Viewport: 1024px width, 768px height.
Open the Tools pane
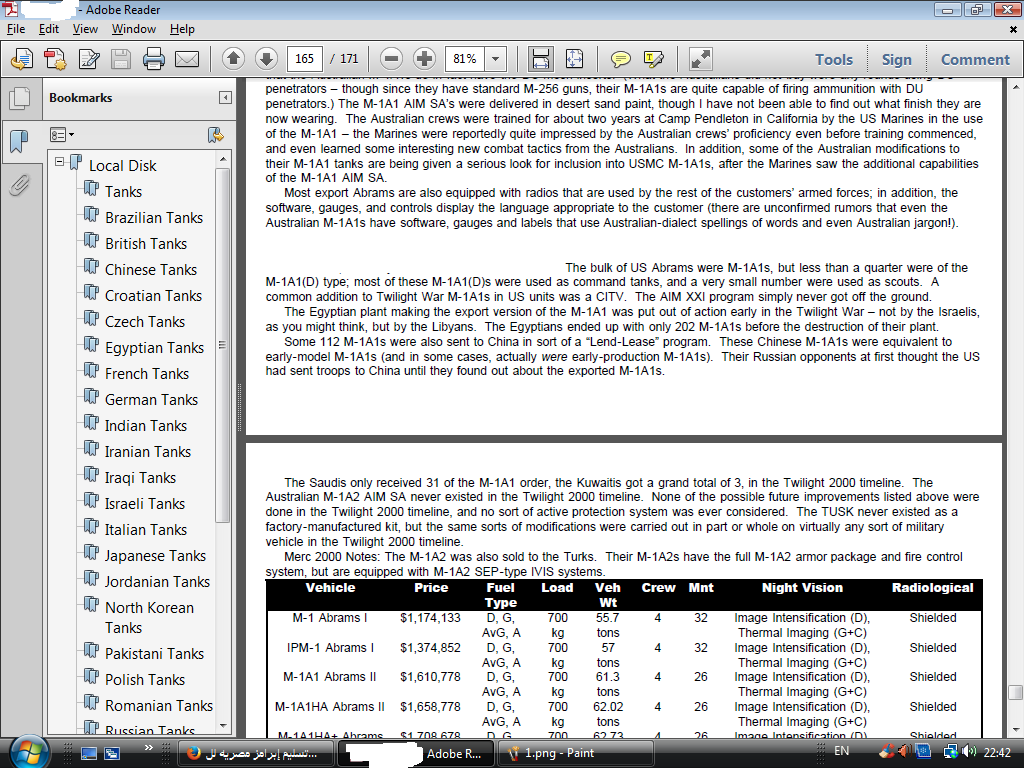834,59
